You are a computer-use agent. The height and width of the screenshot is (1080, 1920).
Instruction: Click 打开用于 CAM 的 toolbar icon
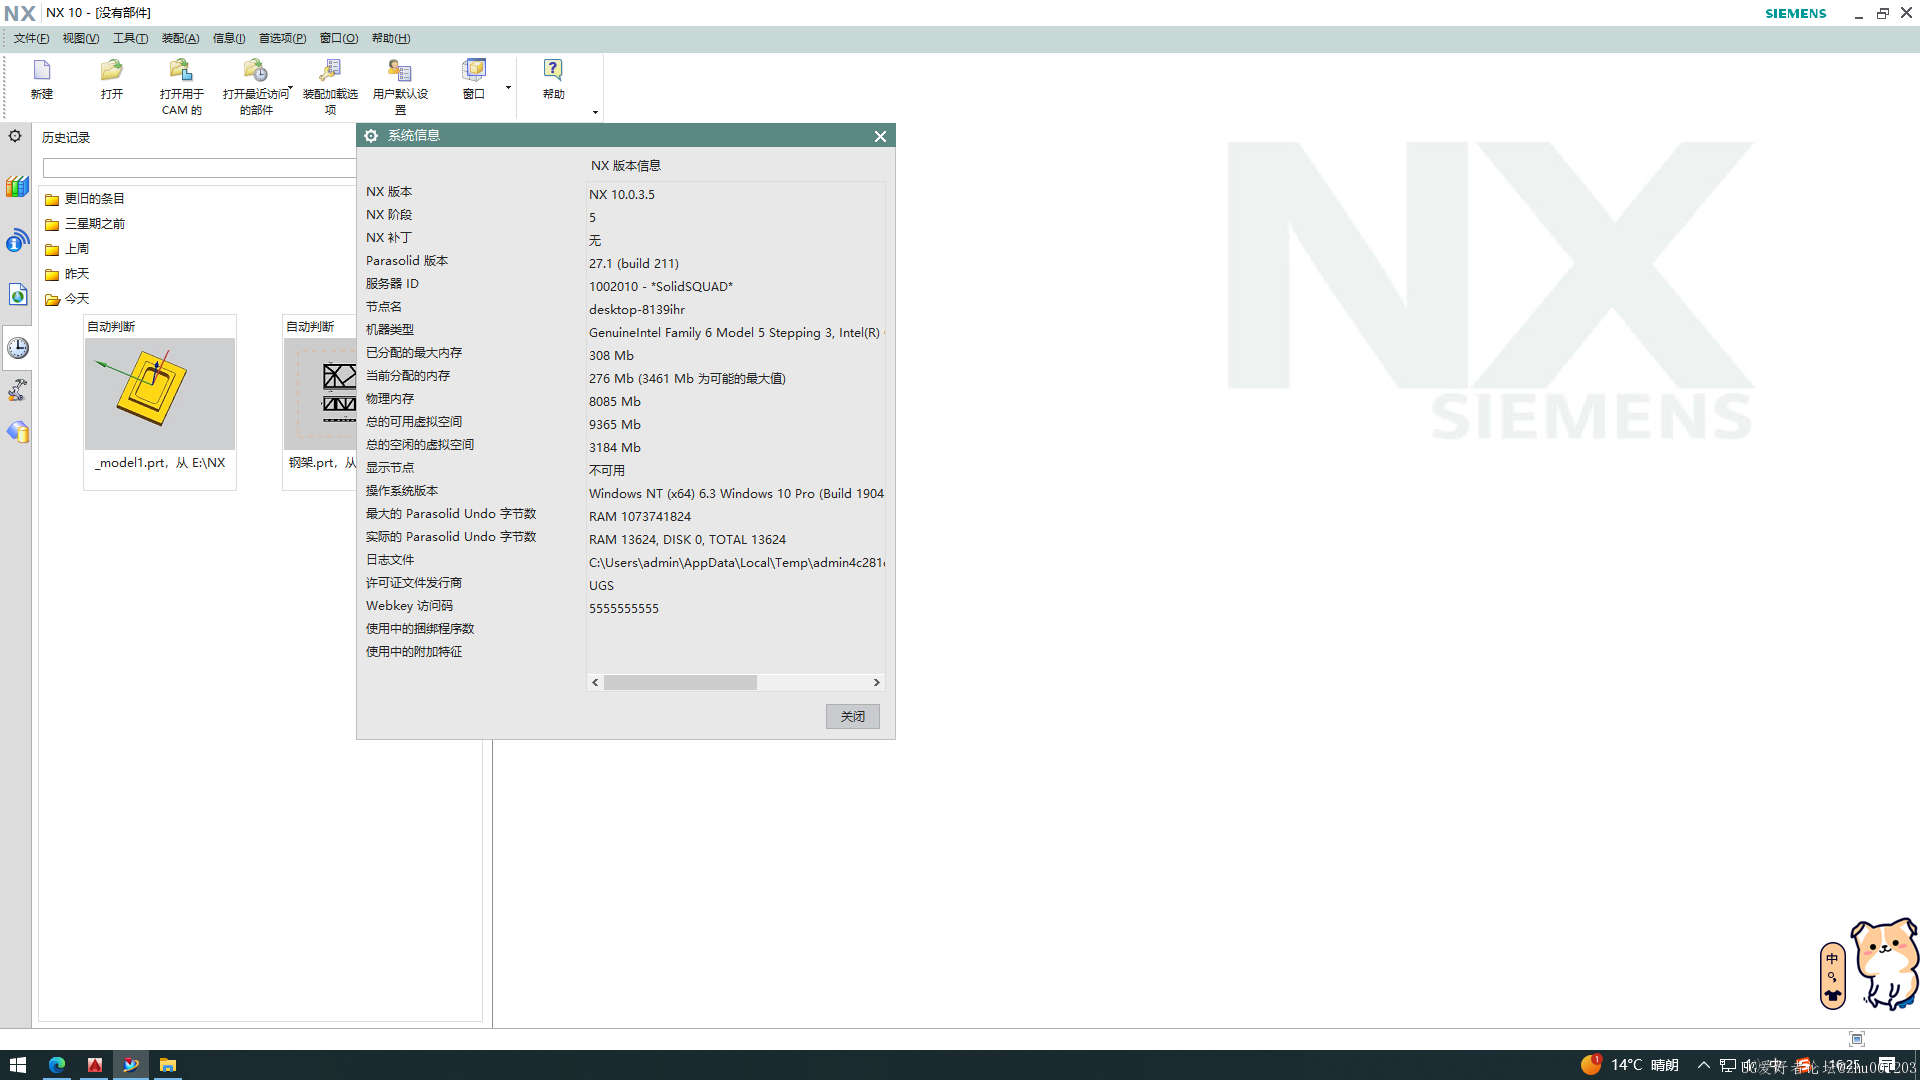pyautogui.click(x=181, y=86)
